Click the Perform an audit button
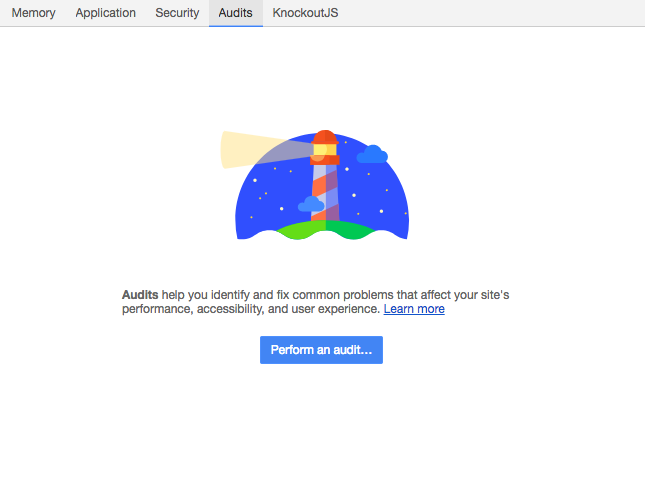 click(x=321, y=350)
